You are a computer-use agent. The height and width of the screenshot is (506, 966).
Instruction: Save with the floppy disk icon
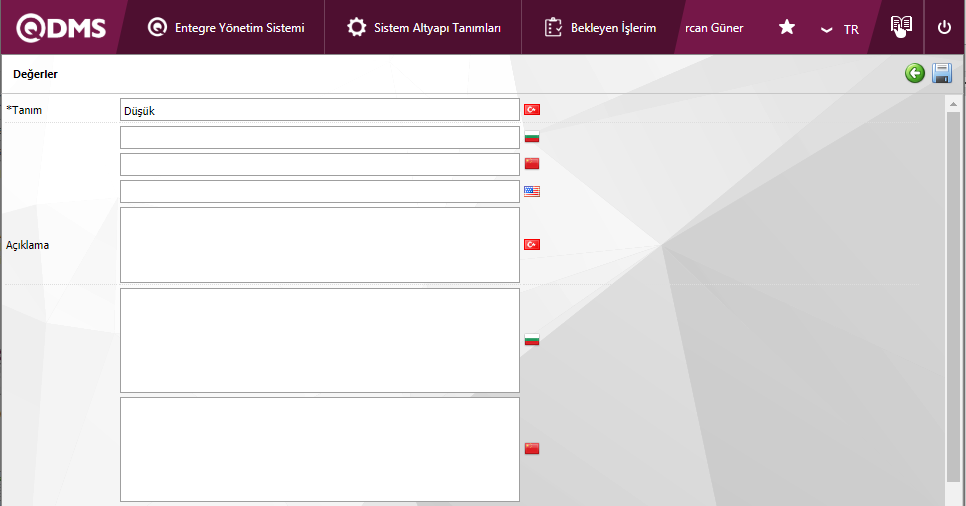(x=942, y=73)
